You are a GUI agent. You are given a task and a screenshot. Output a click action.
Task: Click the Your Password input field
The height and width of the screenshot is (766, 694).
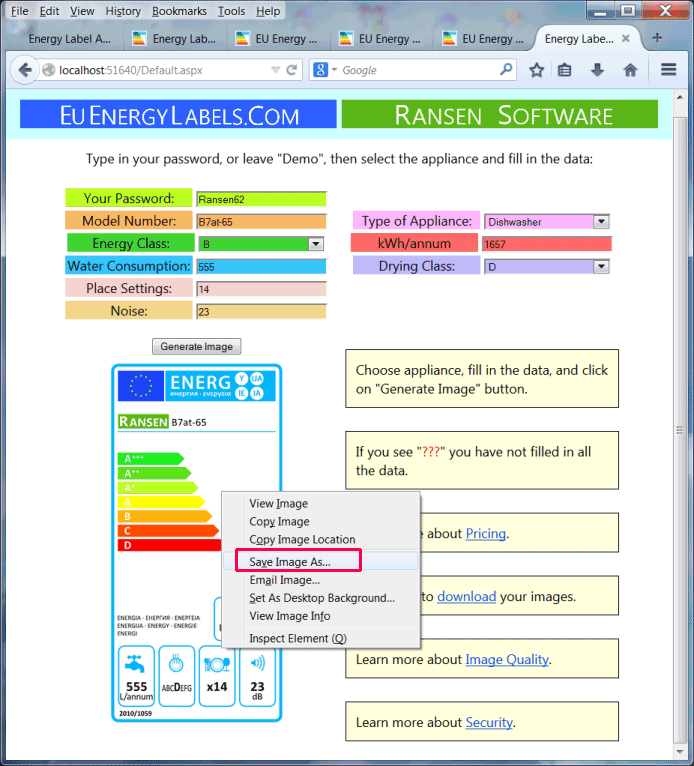261,199
